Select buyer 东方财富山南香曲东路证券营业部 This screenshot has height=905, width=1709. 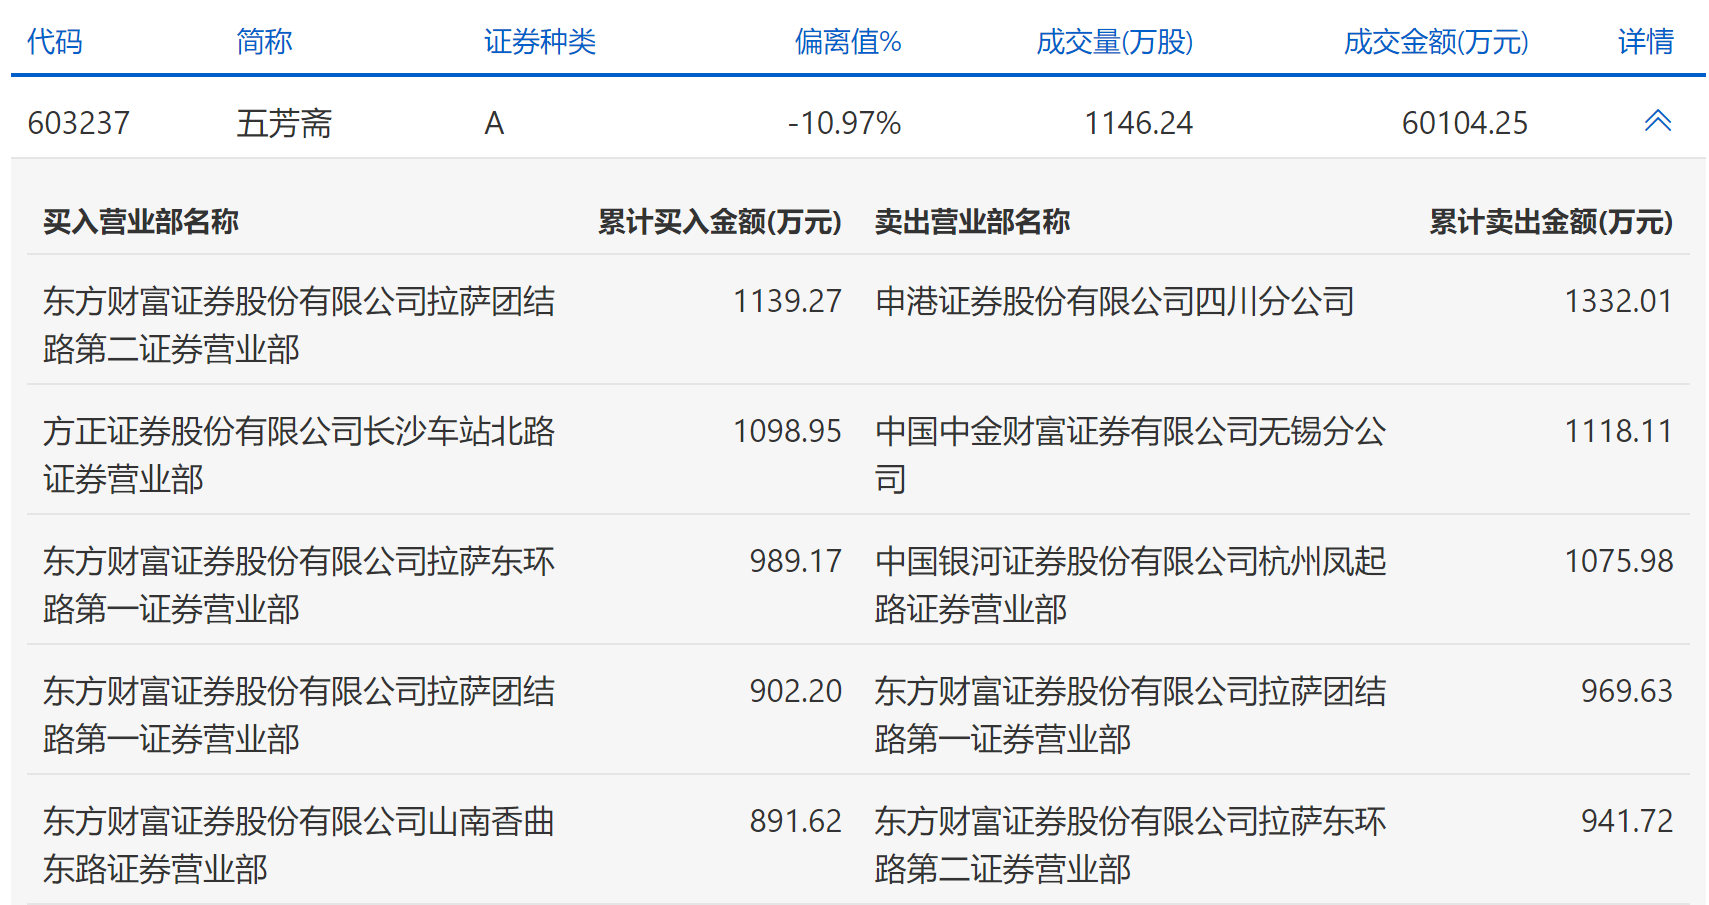click(x=299, y=845)
